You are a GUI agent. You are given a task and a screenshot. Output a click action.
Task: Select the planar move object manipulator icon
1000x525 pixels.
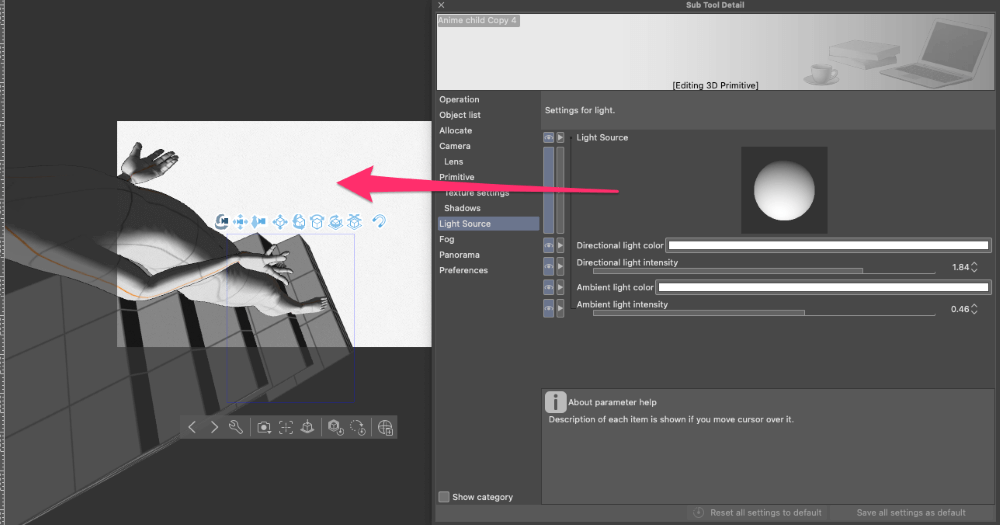tap(279, 221)
